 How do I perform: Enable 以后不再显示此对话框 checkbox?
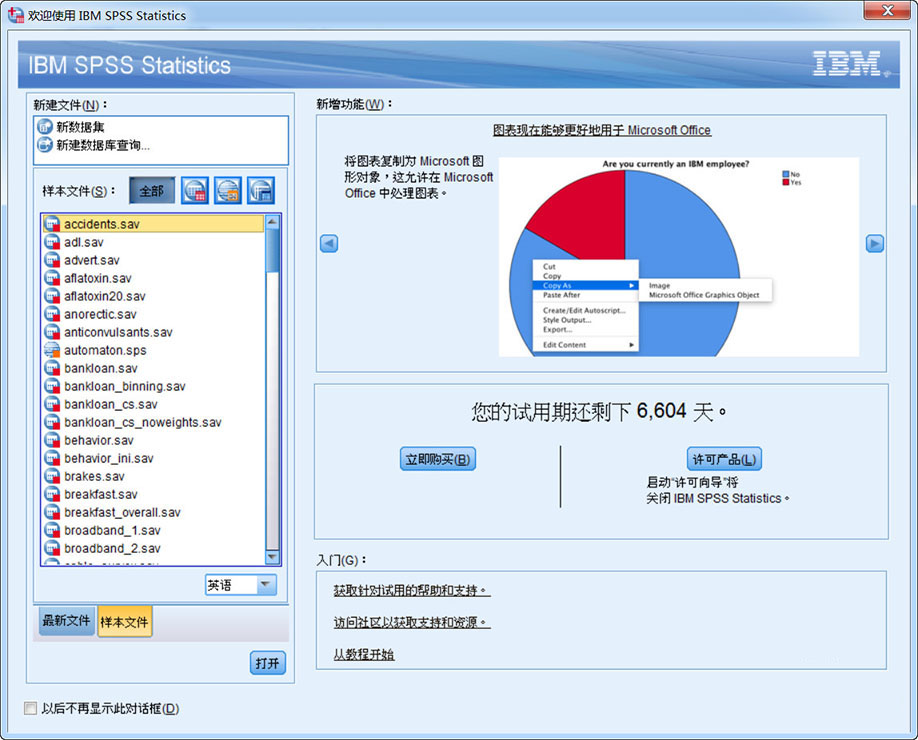[30, 709]
